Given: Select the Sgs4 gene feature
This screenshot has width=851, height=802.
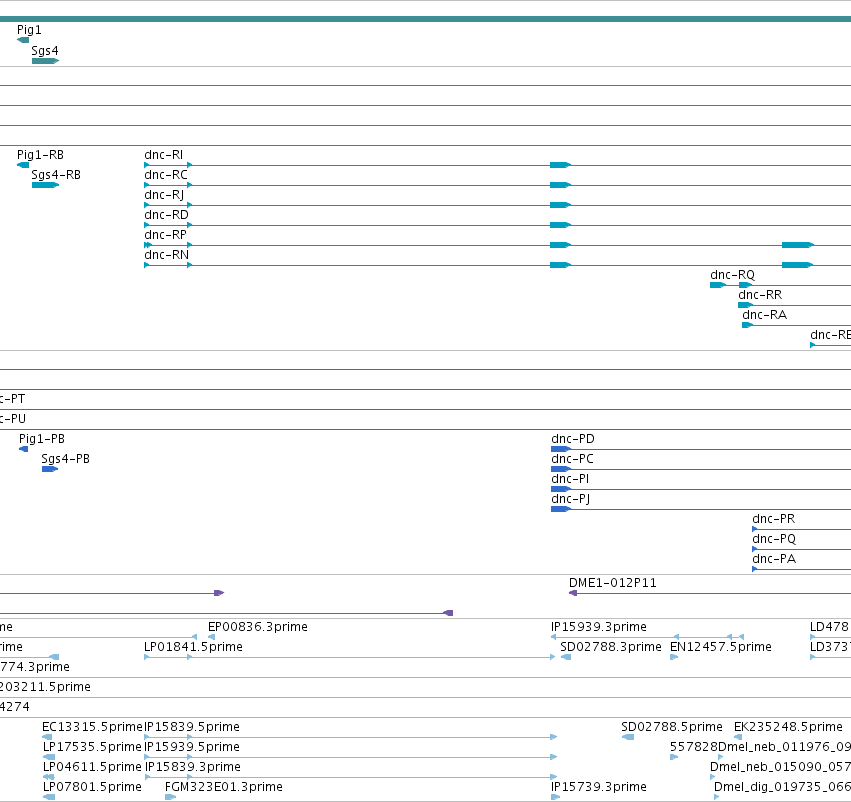Looking at the screenshot, I should pos(46,61).
